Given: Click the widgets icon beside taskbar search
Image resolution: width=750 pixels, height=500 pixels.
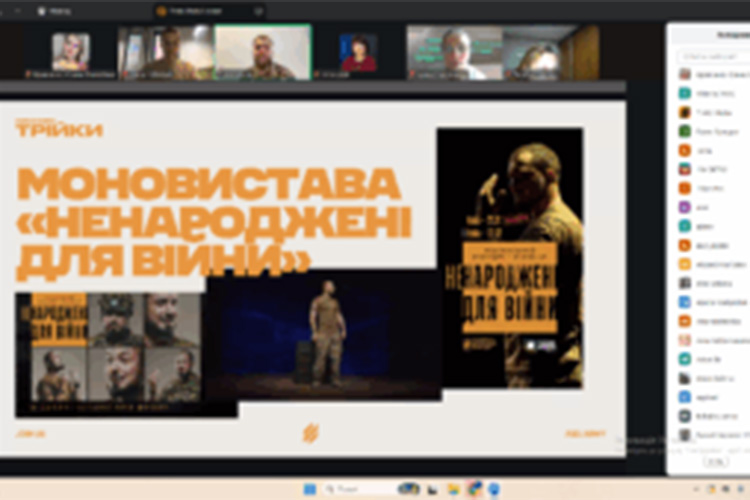Looking at the screenshot, I should pyautogui.click(x=407, y=489).
